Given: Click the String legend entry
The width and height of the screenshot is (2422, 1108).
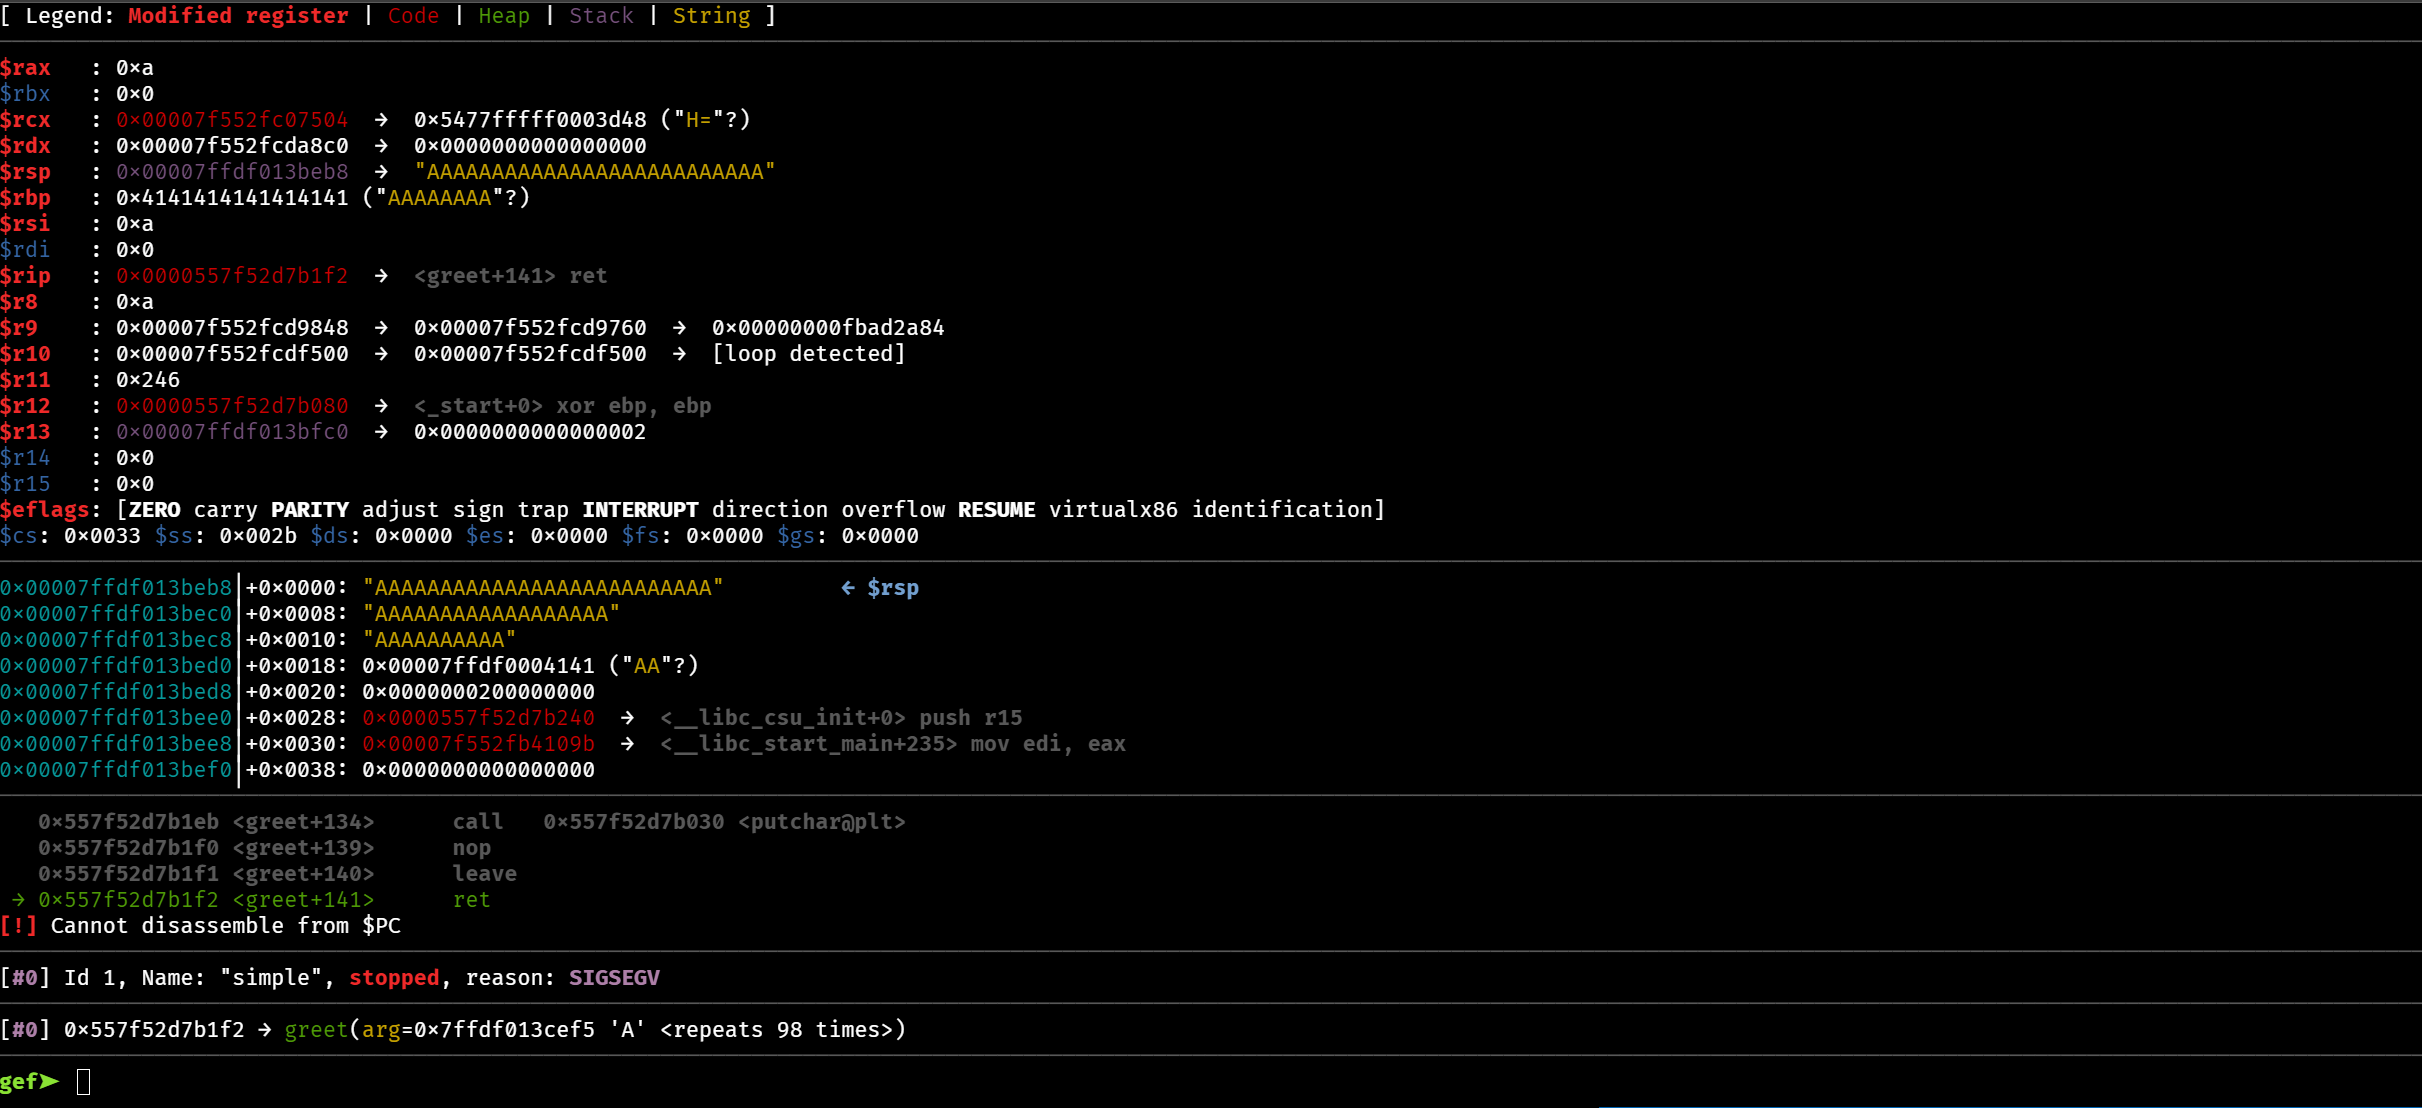Looking at the screenshot, I should (x=712, y=16).
